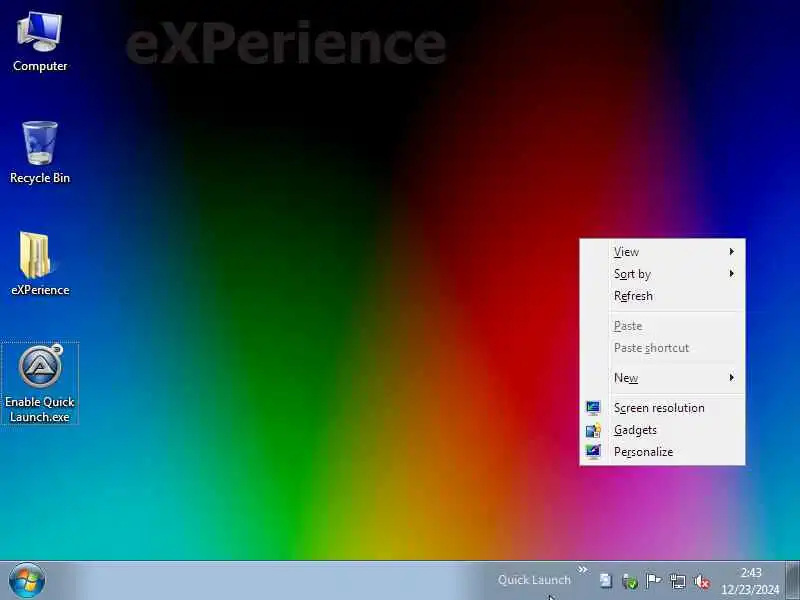This screenshot has height=600, width=800.
Task: Open New in the context menu
Action: (x=662, y=378)
